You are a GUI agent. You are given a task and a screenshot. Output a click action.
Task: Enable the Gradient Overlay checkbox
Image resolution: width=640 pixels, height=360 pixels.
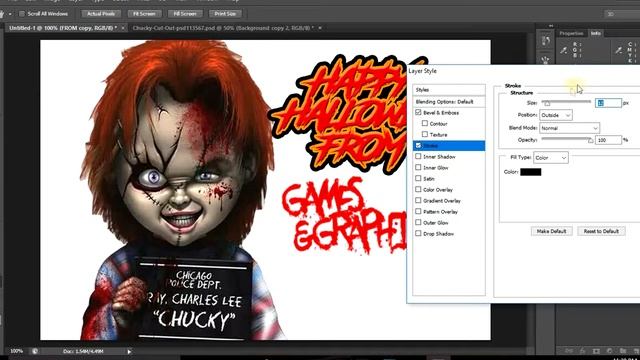point(418,200)
